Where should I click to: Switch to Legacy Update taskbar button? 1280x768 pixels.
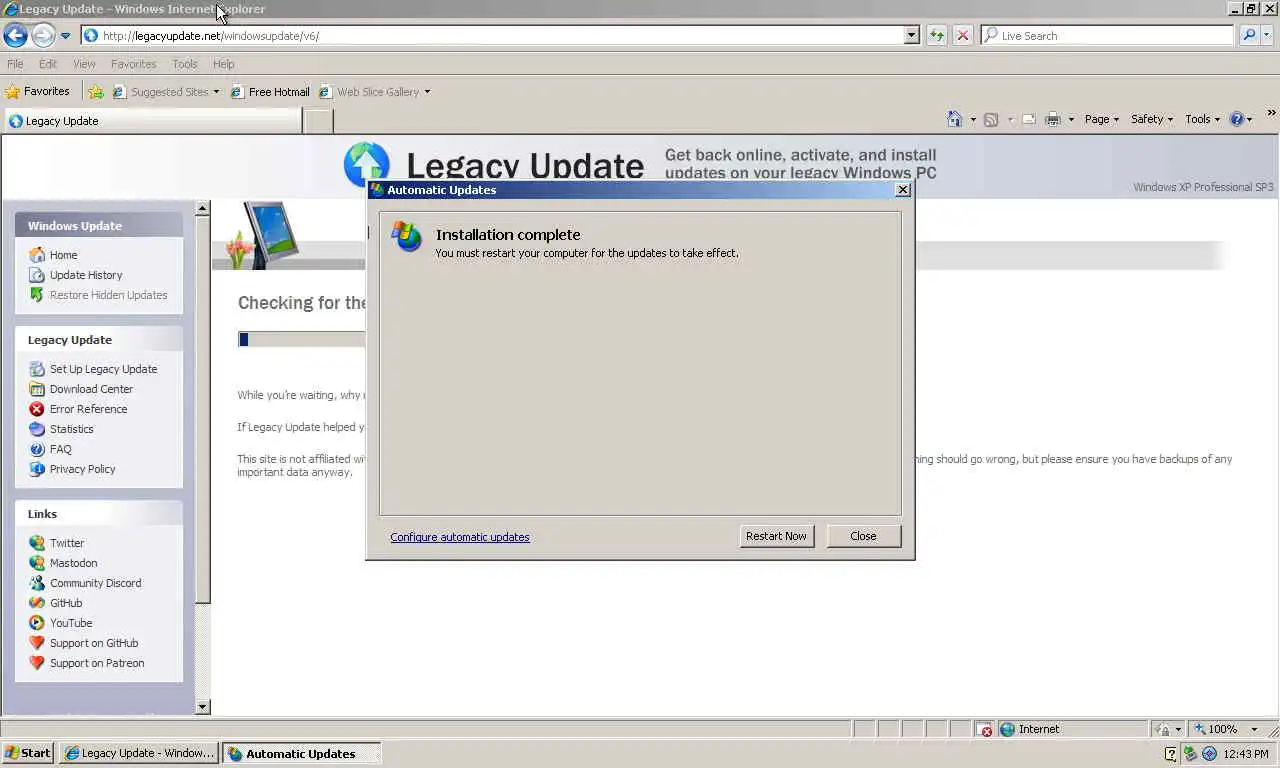(x=139, y=753)
